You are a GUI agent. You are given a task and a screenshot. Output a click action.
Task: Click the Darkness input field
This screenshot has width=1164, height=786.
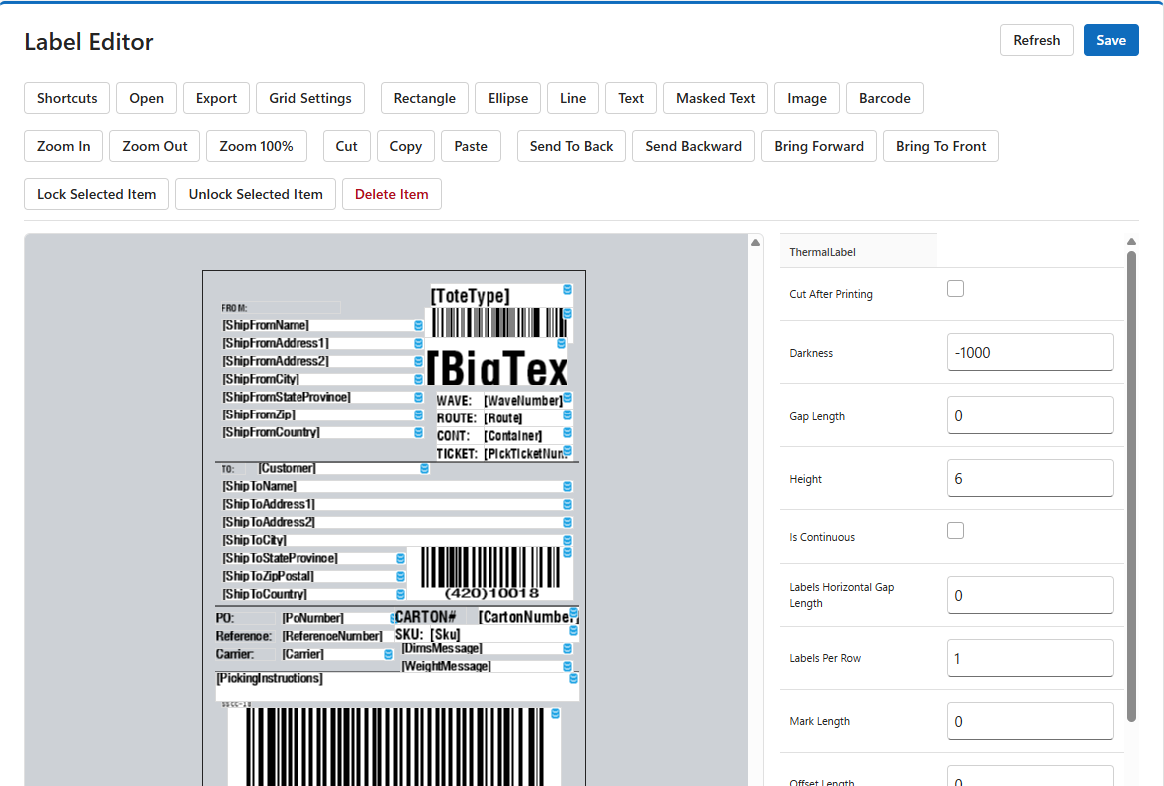click(1030, 353)
